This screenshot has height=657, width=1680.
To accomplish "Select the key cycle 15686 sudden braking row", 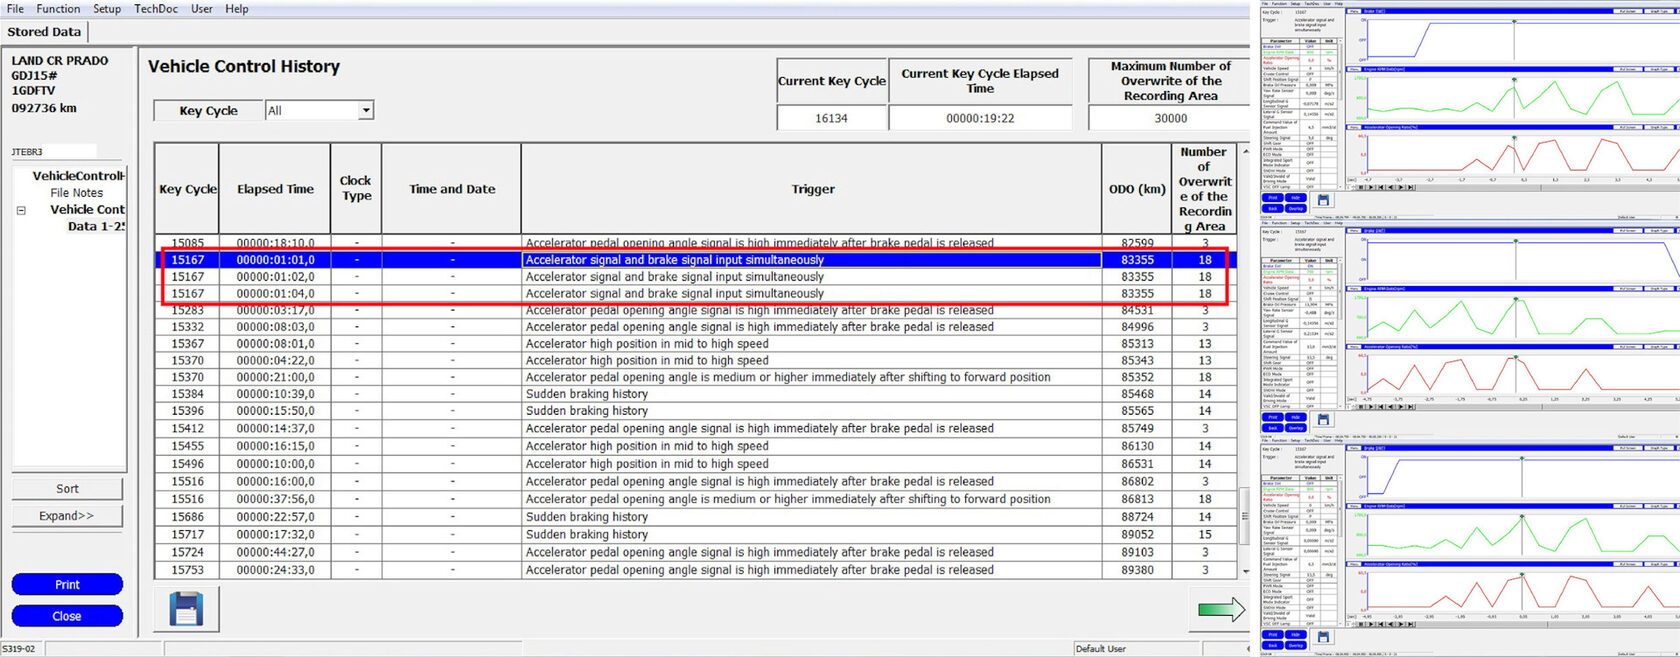I will 695,517.
